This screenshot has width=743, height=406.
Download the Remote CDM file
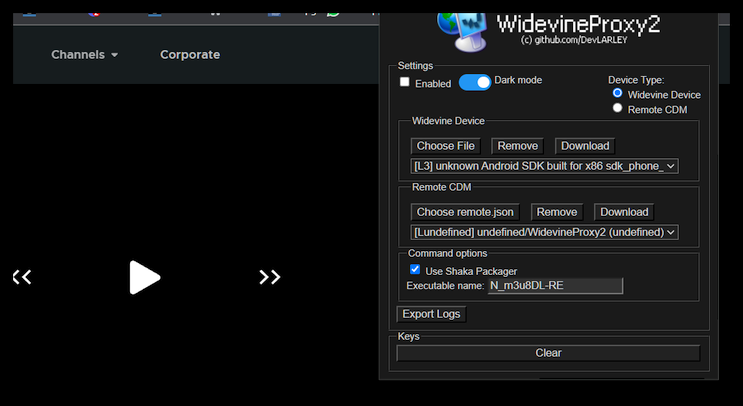[624, 212]
